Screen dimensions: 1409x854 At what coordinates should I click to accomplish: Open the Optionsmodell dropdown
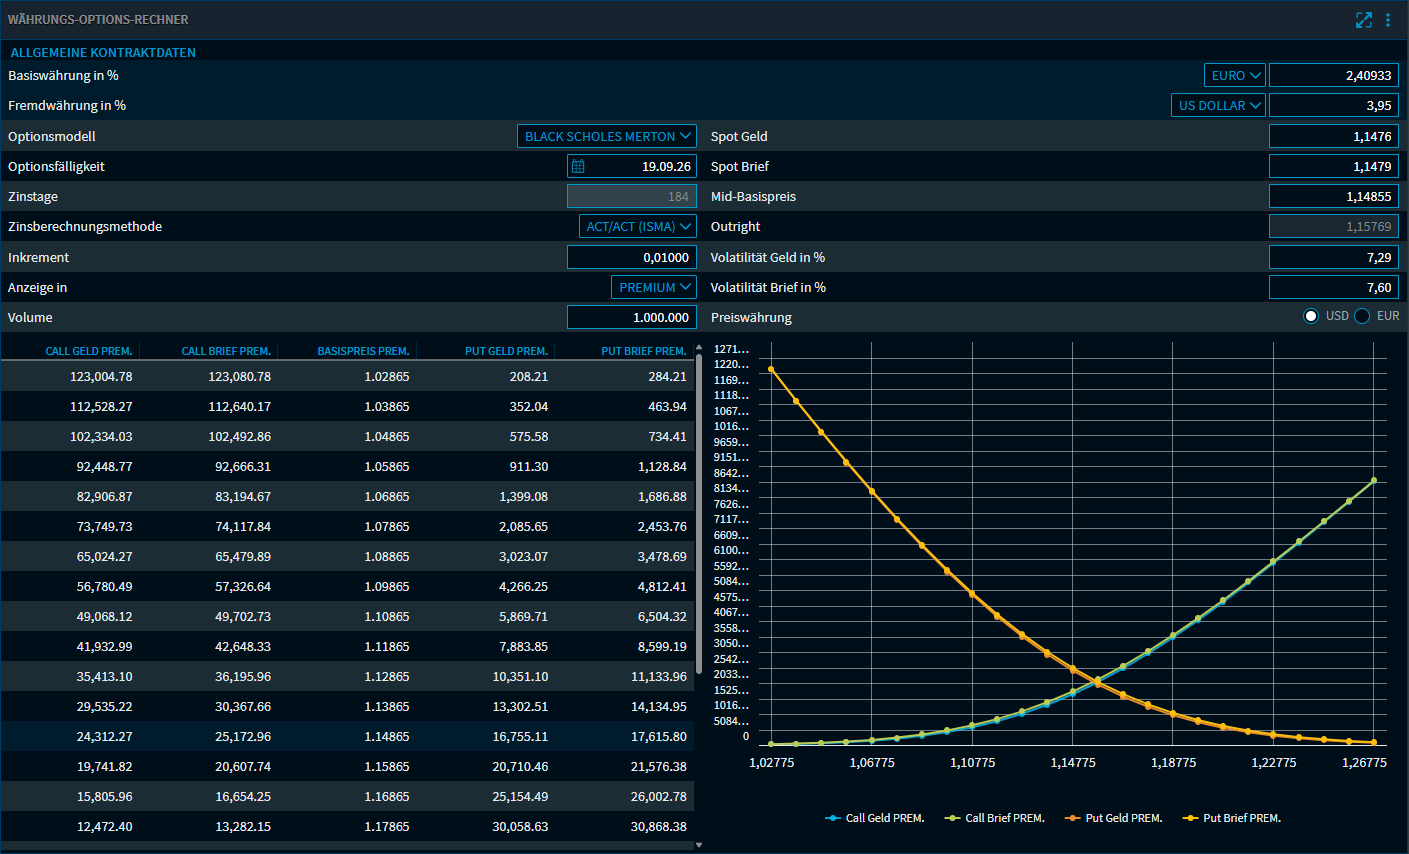[606, 136]
